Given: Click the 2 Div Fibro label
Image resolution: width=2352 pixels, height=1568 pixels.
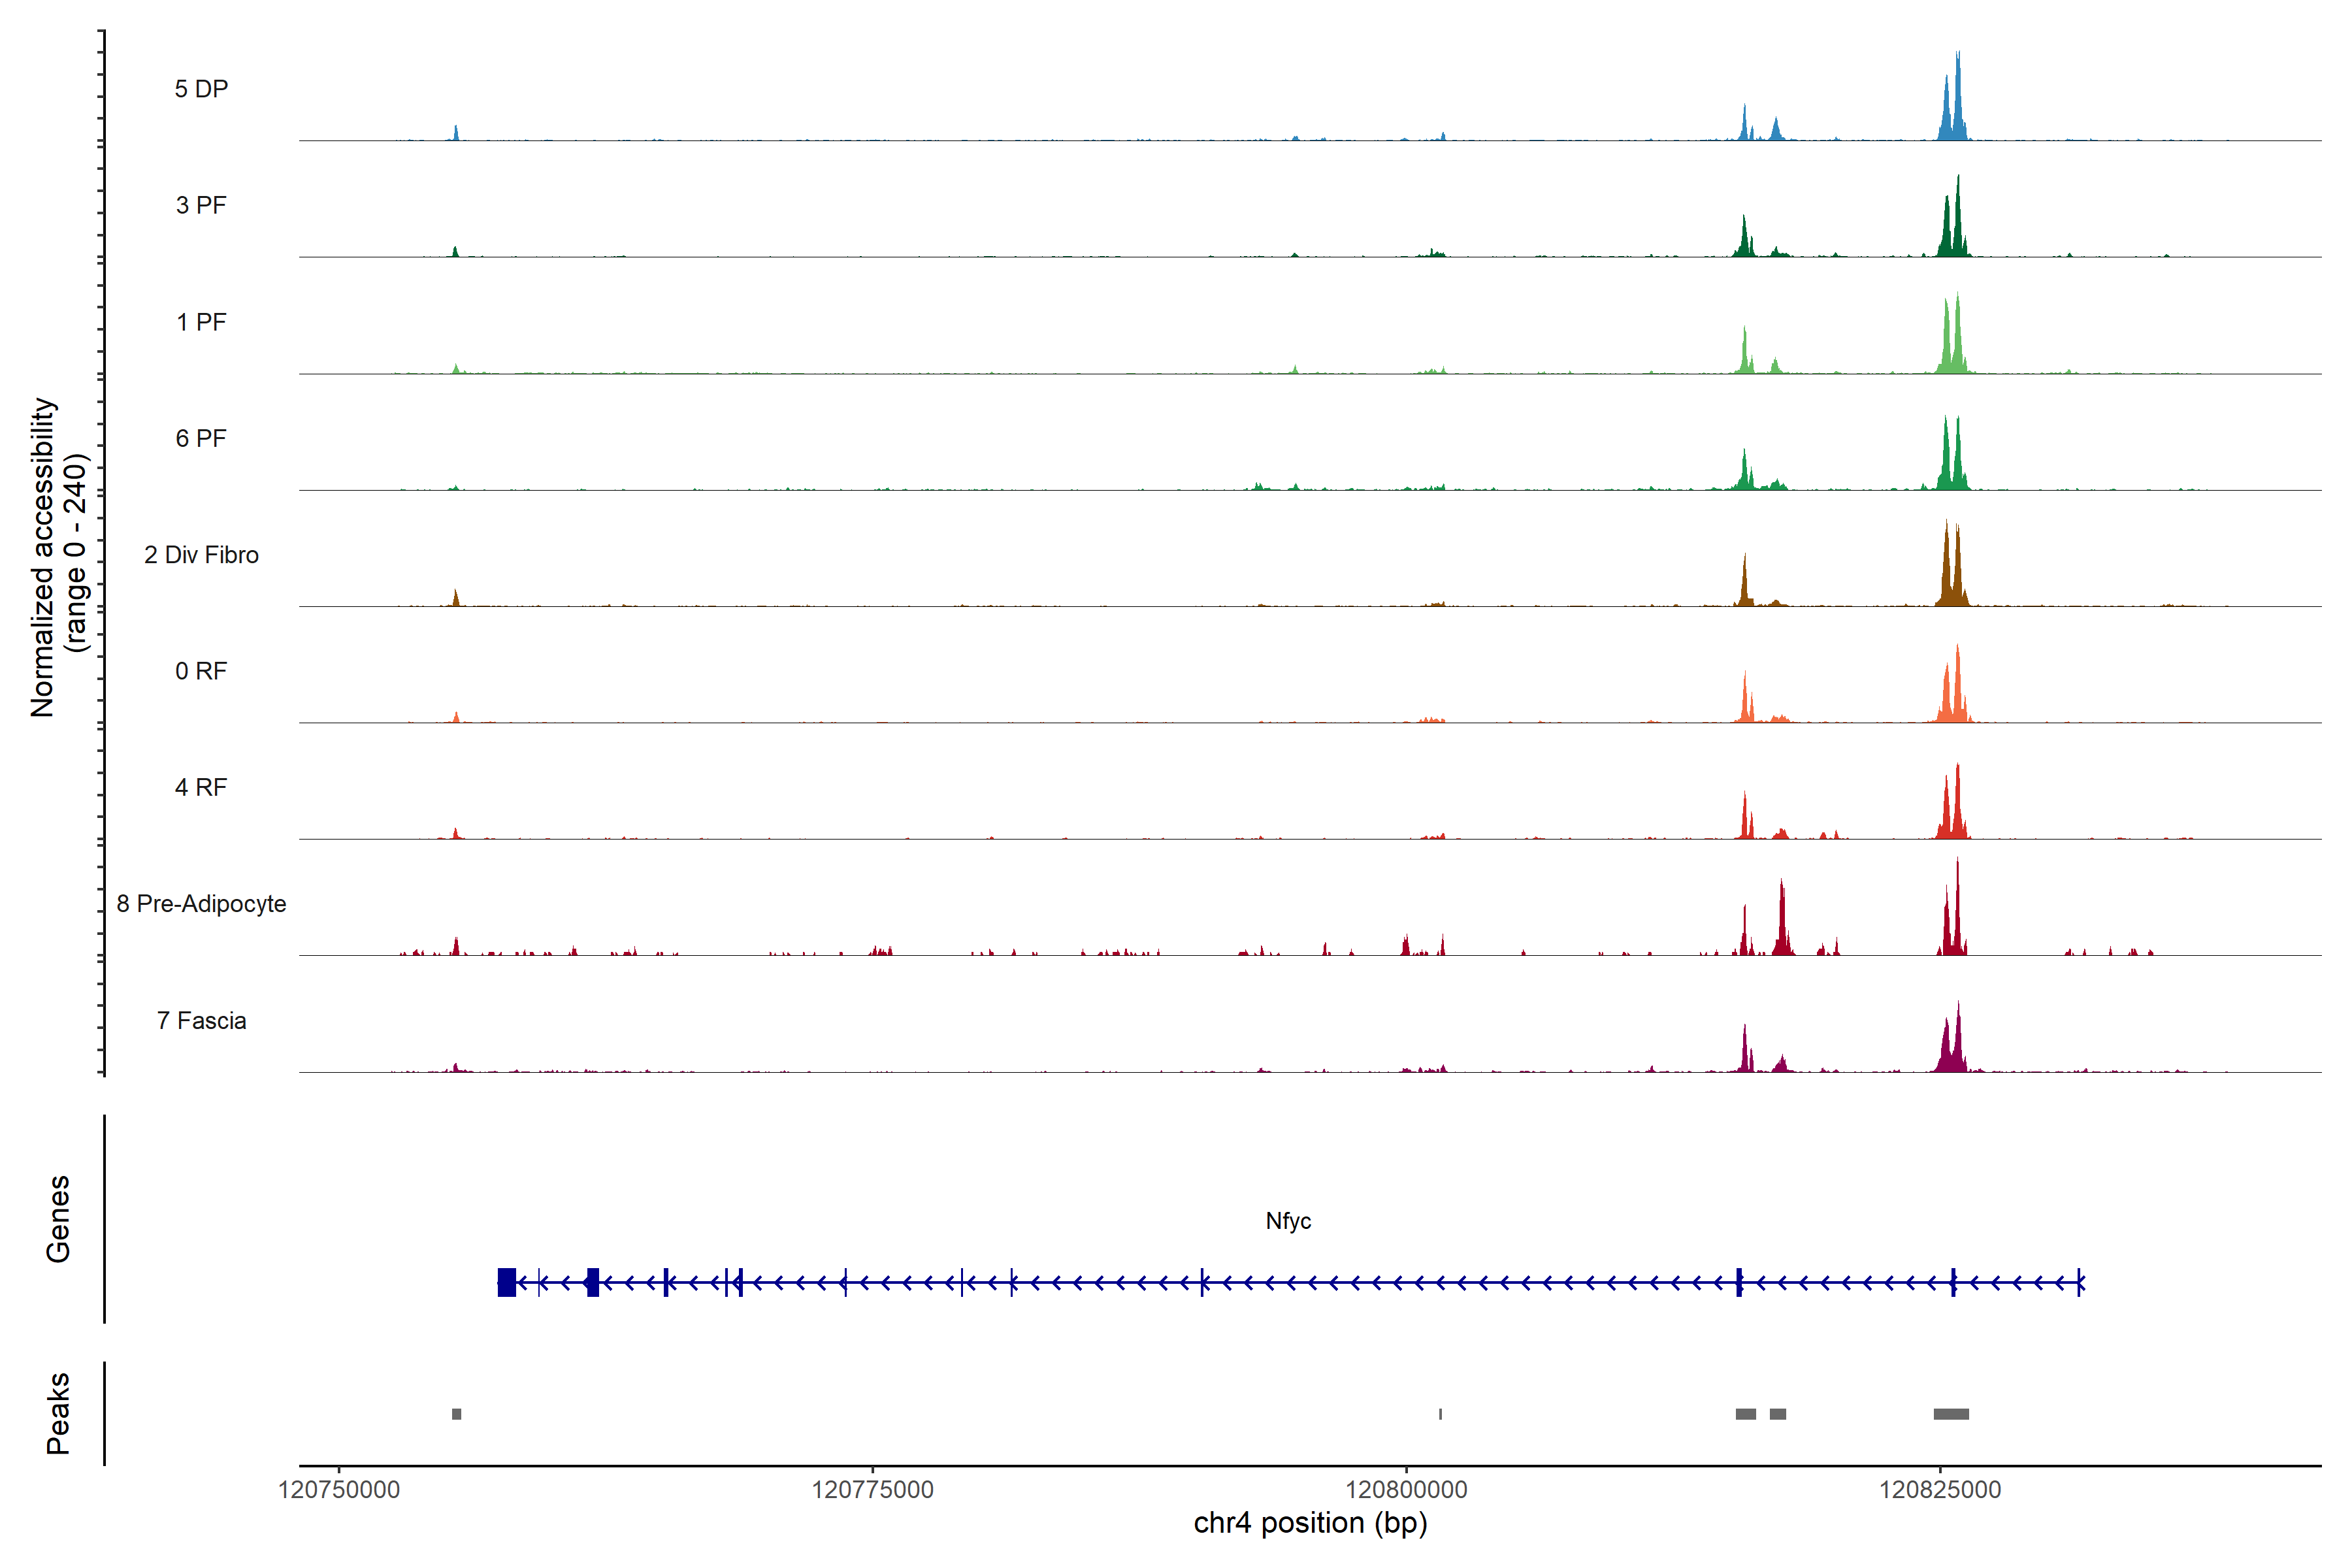Looking at the screenshot, I should pos(201,555).
